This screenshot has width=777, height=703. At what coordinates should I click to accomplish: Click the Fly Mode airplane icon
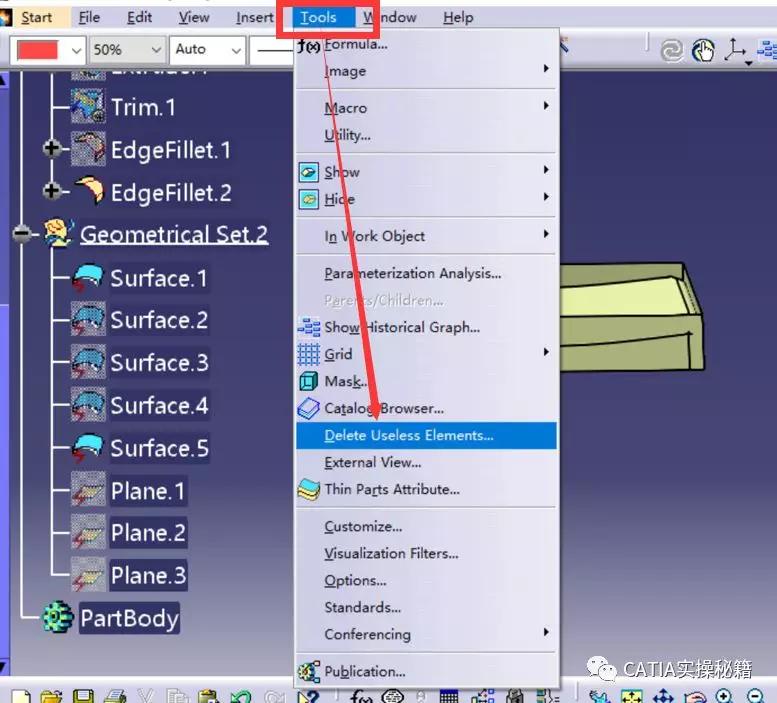pyautogui.click(x=599, y=696)
